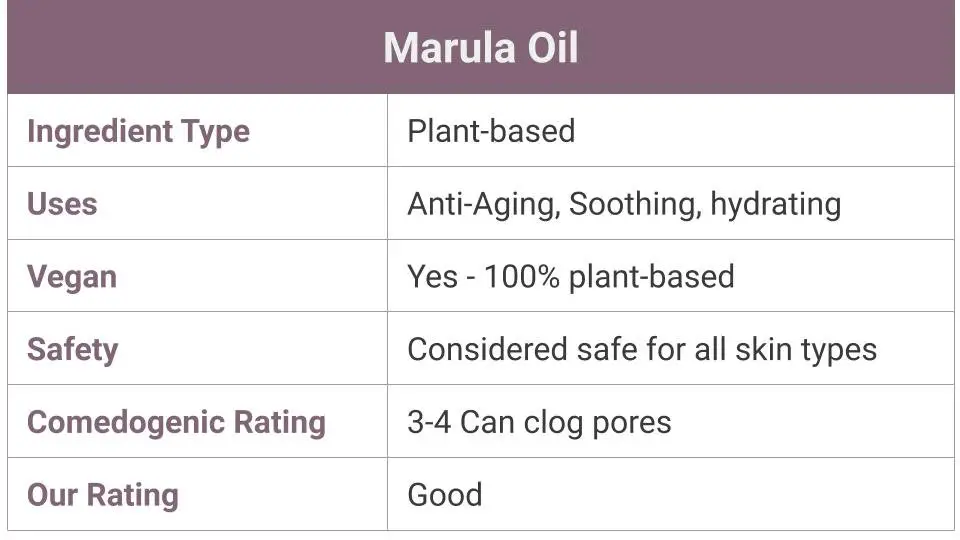Select the Comedogenic Rating label

[176, 422]
